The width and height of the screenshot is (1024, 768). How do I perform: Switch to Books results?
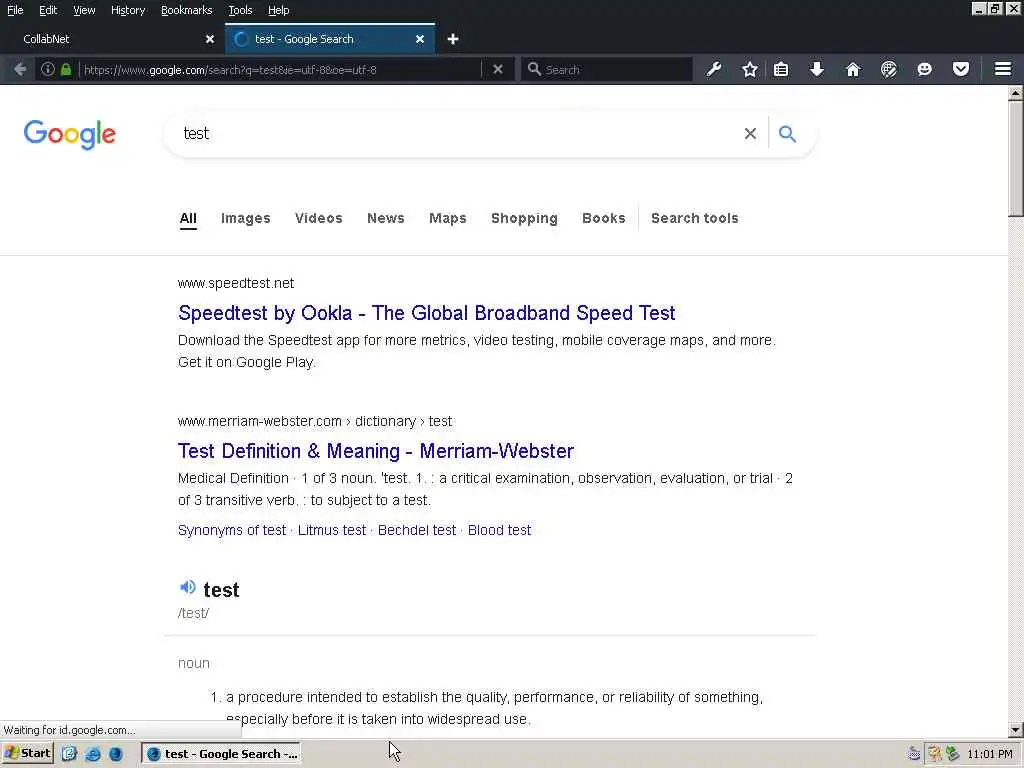pos(604,218)
